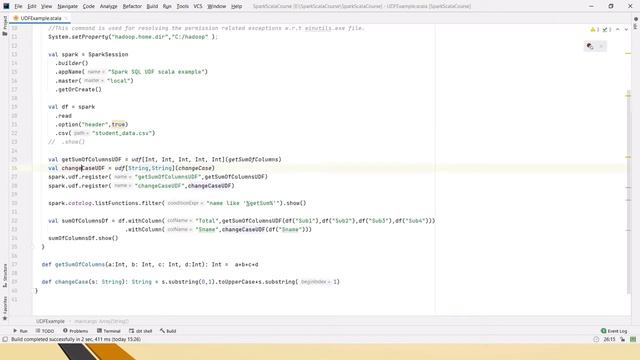Click the green checkmark typo indicator

point(607,29)
